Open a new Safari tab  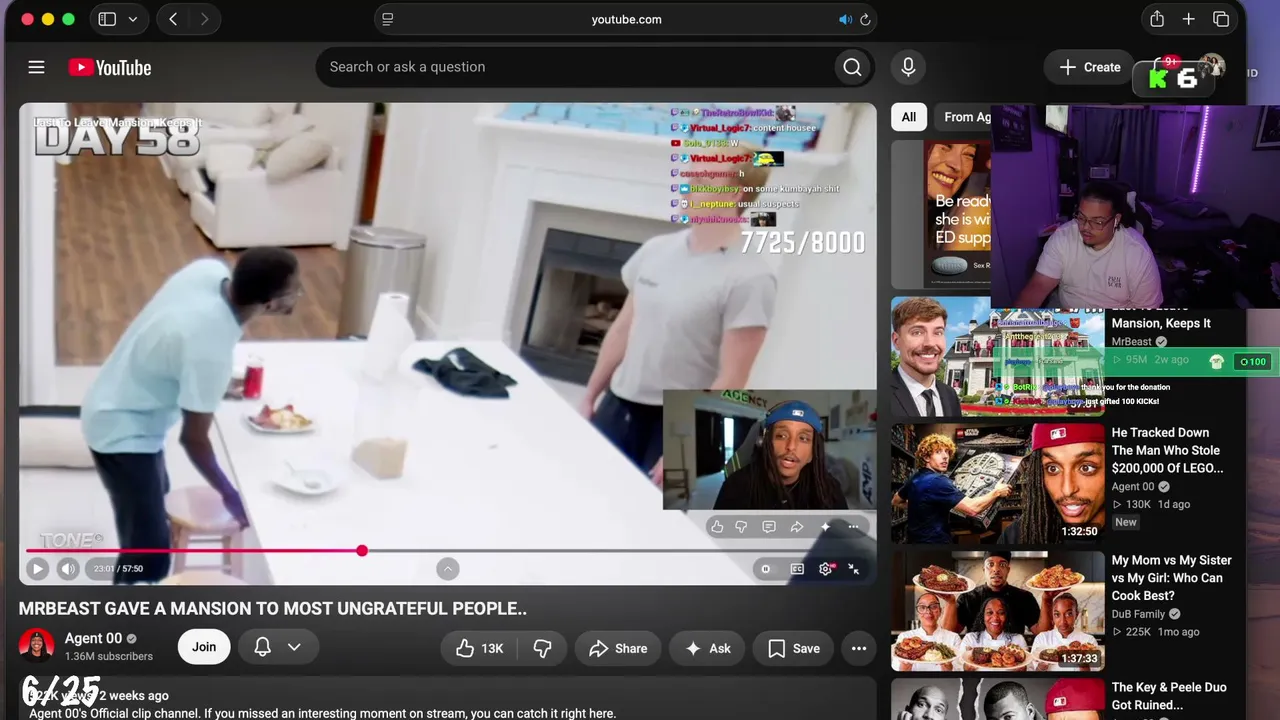(x=1189, y=19)
